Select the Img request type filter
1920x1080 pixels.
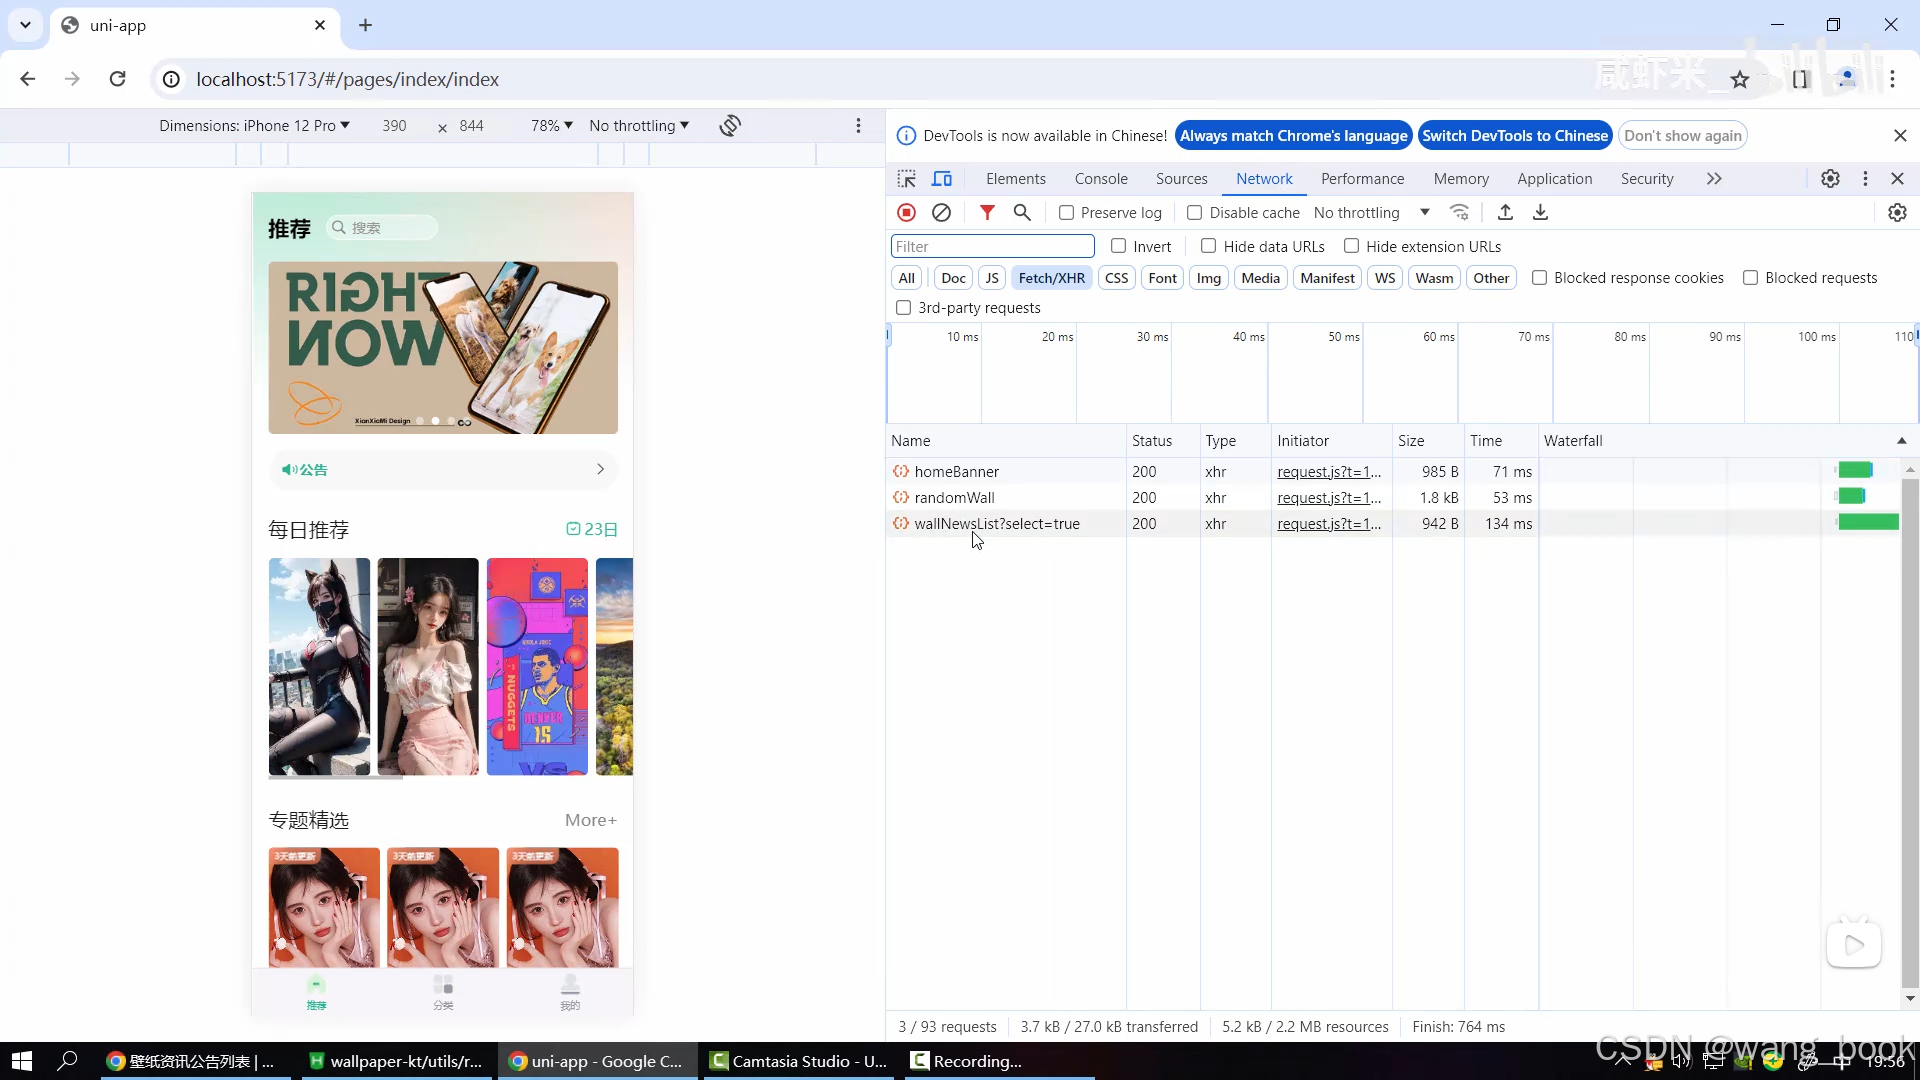click(1208, 278)
